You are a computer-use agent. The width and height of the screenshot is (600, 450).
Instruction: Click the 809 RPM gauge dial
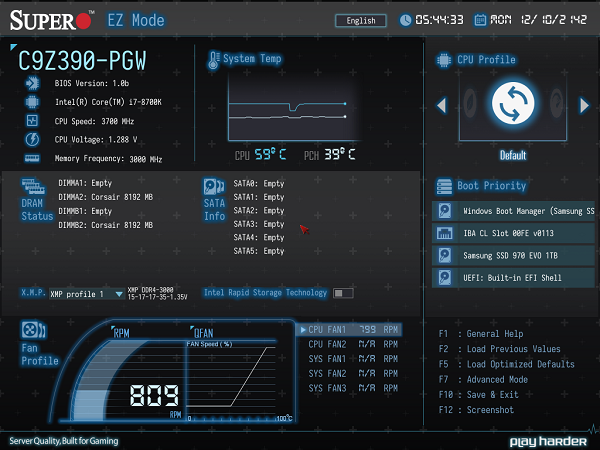click(126, 381)
